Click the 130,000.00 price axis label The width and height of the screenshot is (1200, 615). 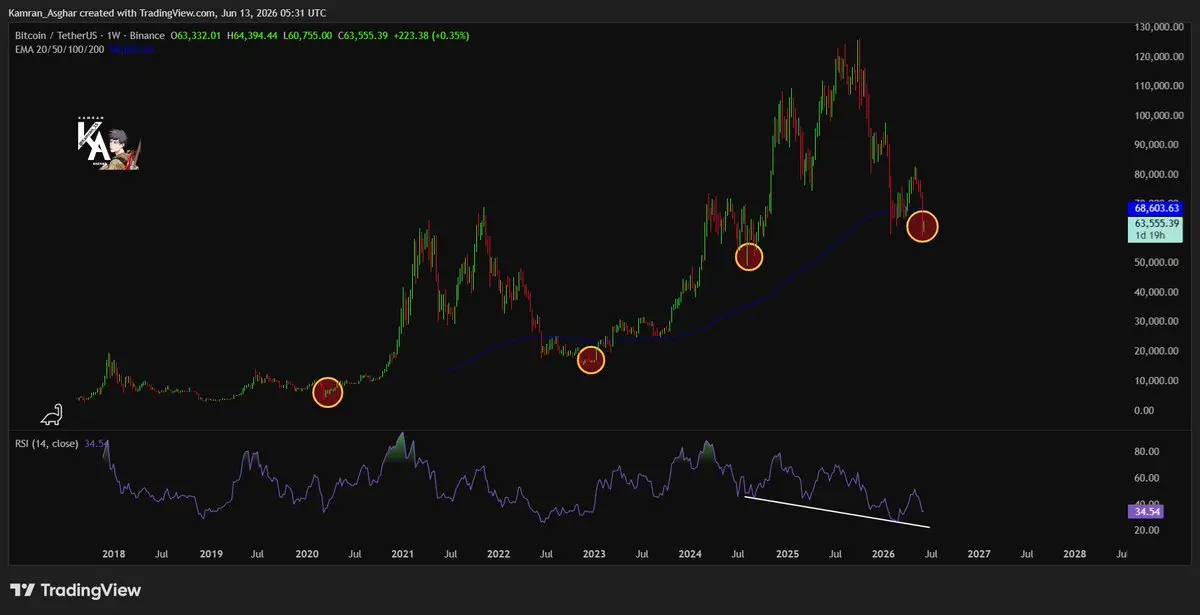point(1160,26)
